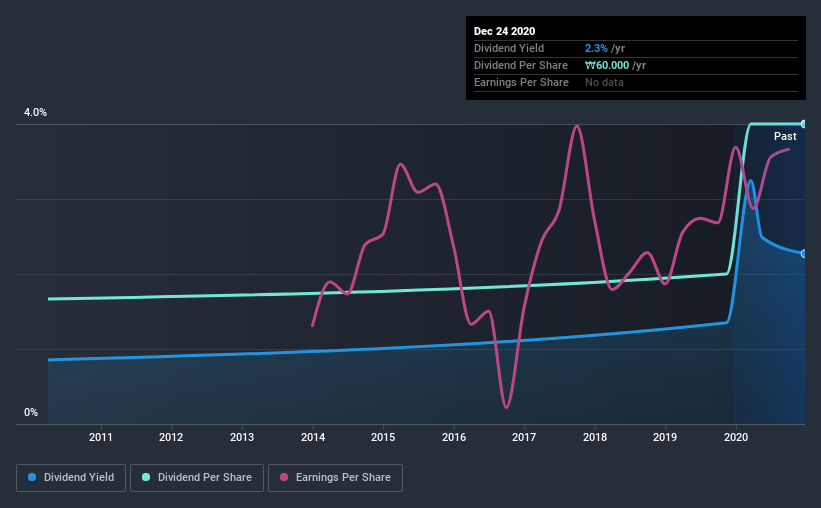Image resolution: width=821 pixels, height=508 pixels.
Task: Click the 4.0% y-axis label
Action: pos(35,113)
